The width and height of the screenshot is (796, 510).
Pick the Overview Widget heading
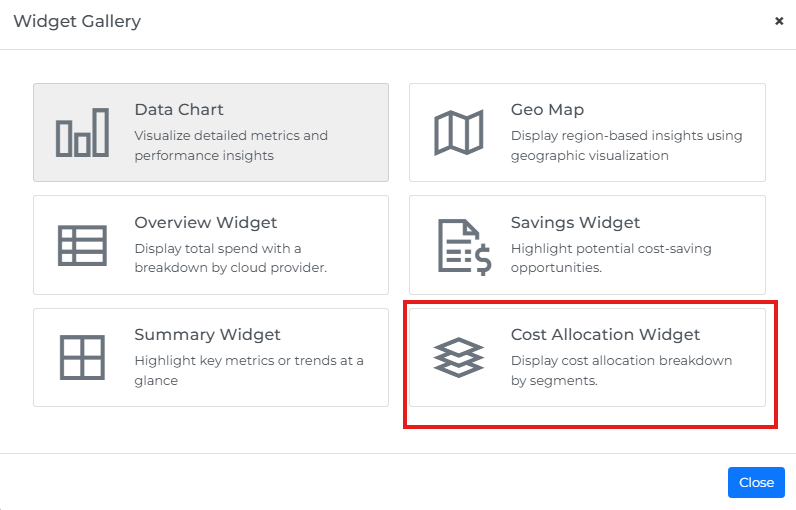[205, 223]
